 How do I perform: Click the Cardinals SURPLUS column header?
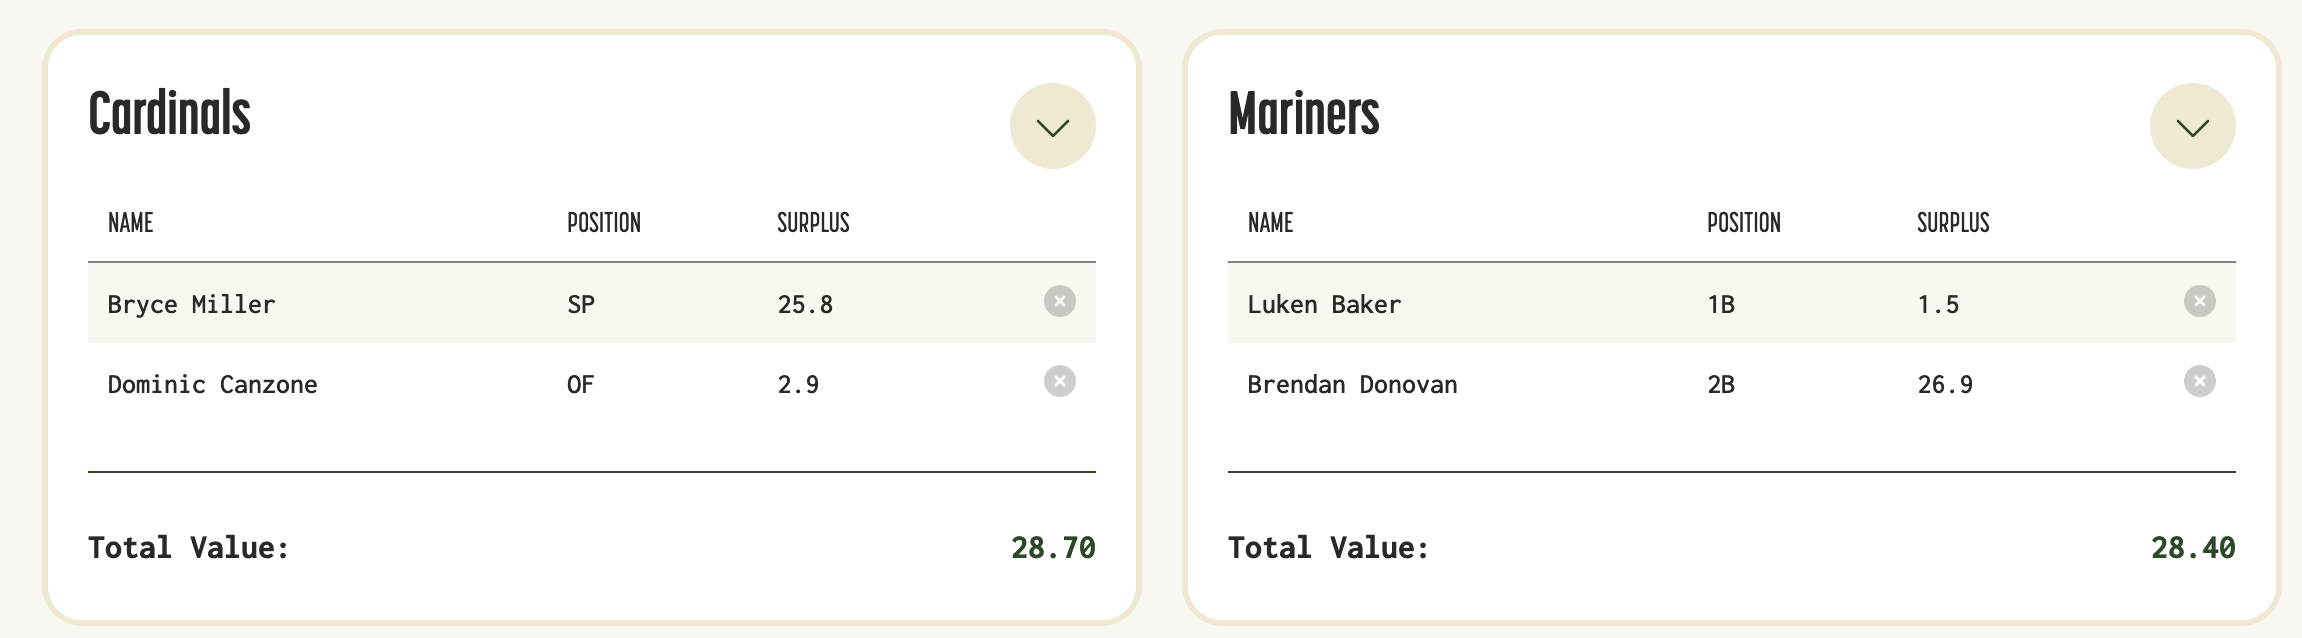coord(813,222)
